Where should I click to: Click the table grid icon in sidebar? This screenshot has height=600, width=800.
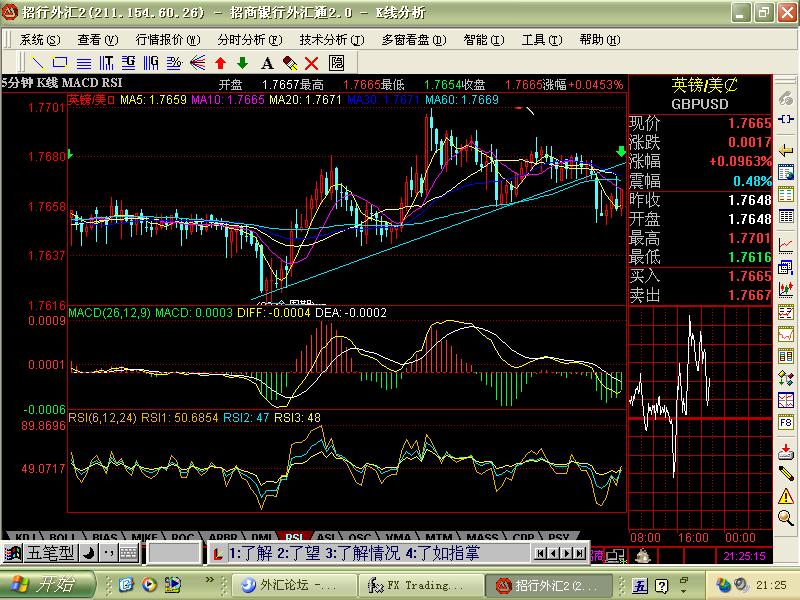click(x=786, y=217)
